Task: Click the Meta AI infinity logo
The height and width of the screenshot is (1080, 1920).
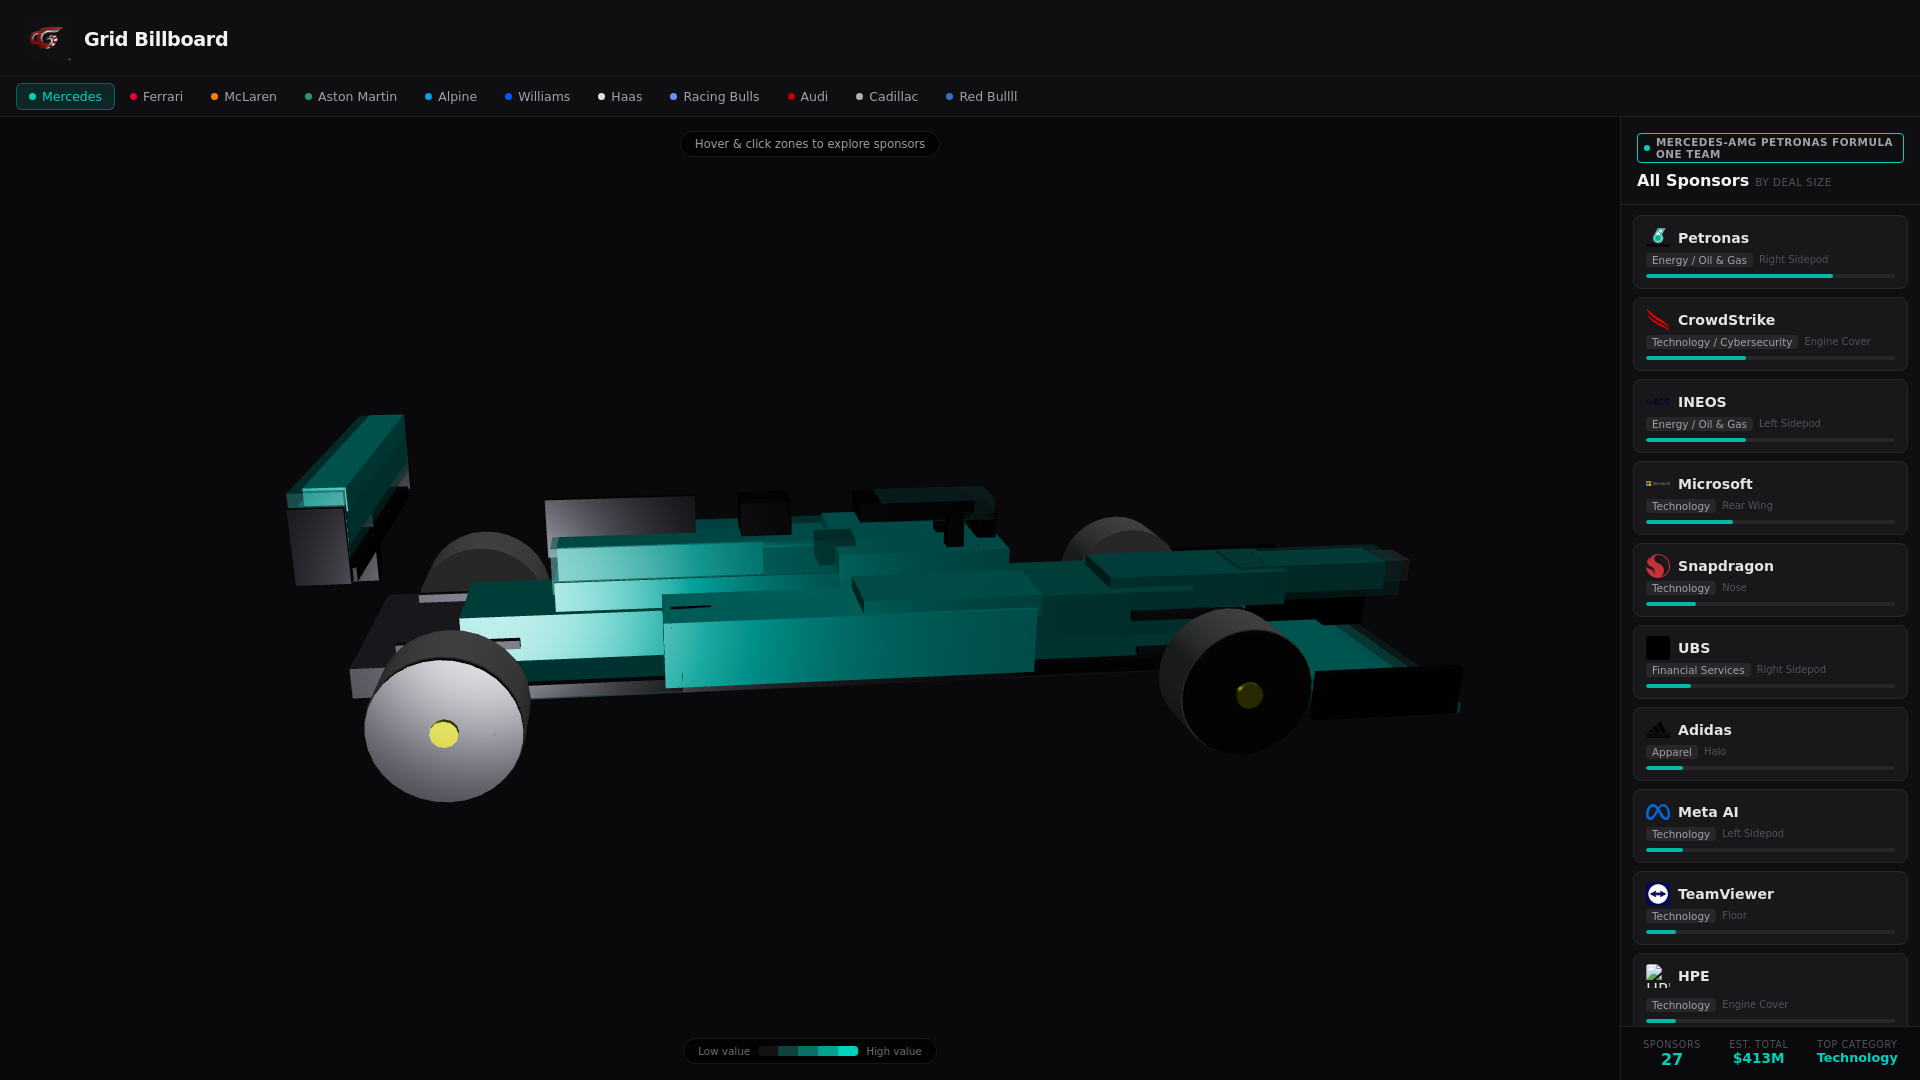Action: coord(1658,812)
